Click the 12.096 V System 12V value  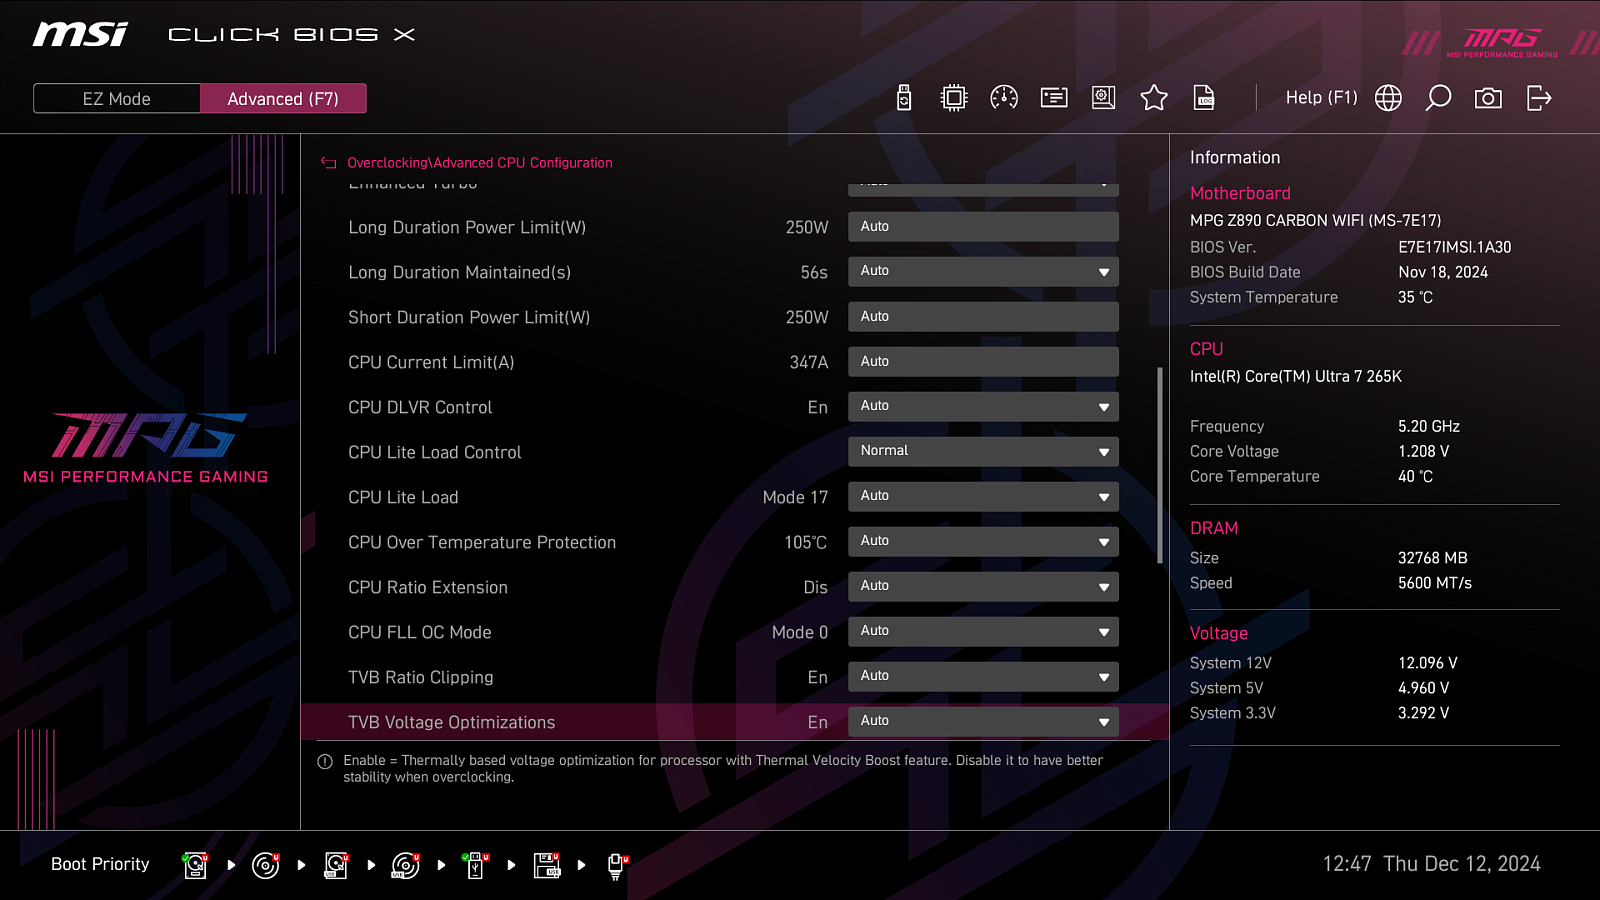[x=1428, y=663]
